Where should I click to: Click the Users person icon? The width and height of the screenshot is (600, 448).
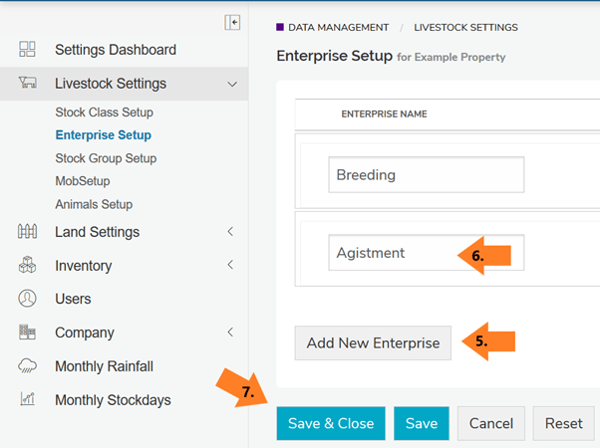pyautogui.click(x=28, y=299)
